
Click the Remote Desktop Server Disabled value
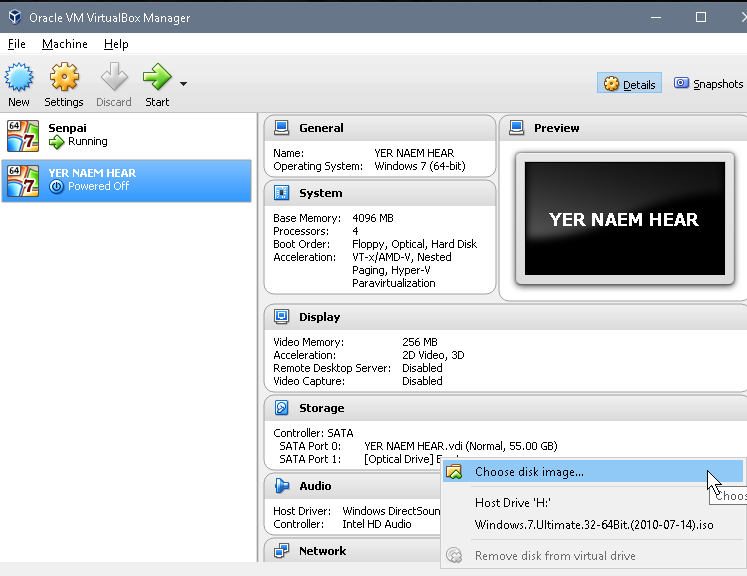(422, 368)
